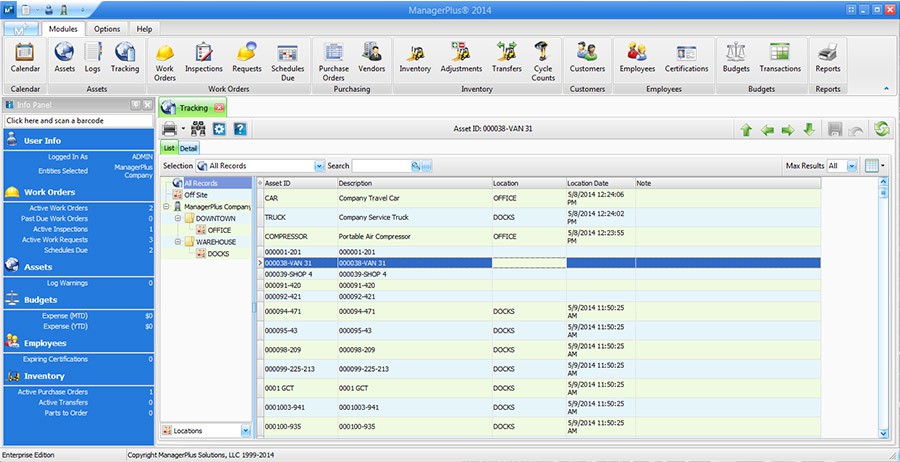
Task: Switch to the Help ribbon tab
Action: pyautogui.click(x=145, y=29)
